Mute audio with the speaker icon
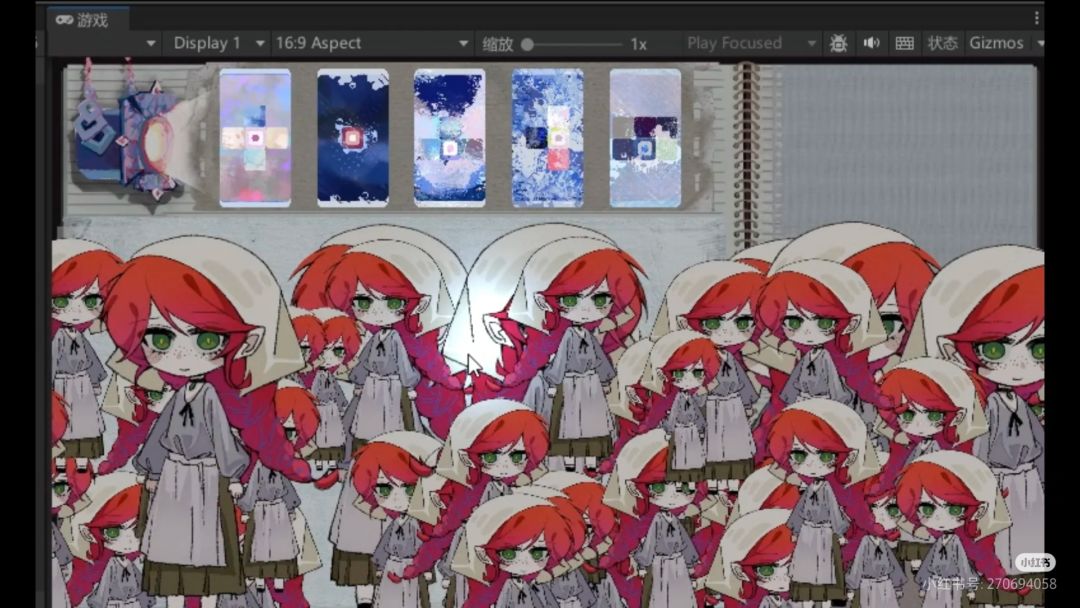1080x608 pixels. pos(871,43)
